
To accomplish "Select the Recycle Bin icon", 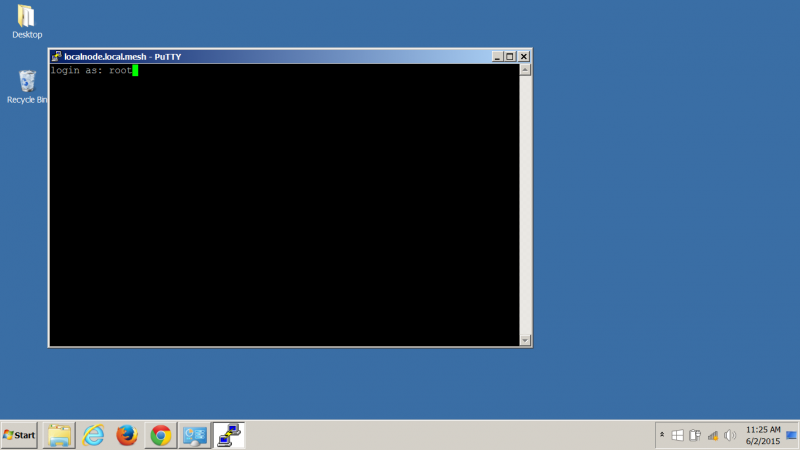I will click(x=27, y=87).
